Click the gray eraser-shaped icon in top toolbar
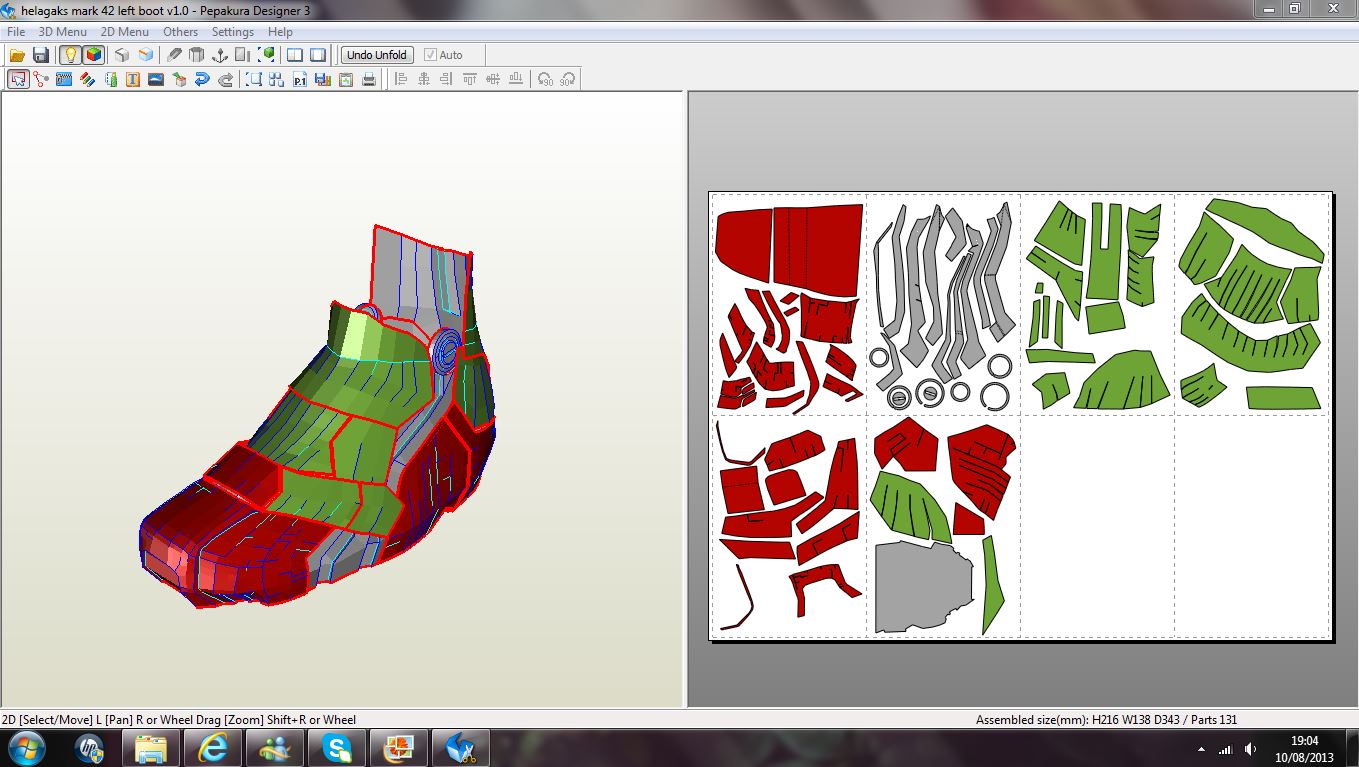Screen dimensions: 1359x767 pyautogui.click(x=174, y=55)
